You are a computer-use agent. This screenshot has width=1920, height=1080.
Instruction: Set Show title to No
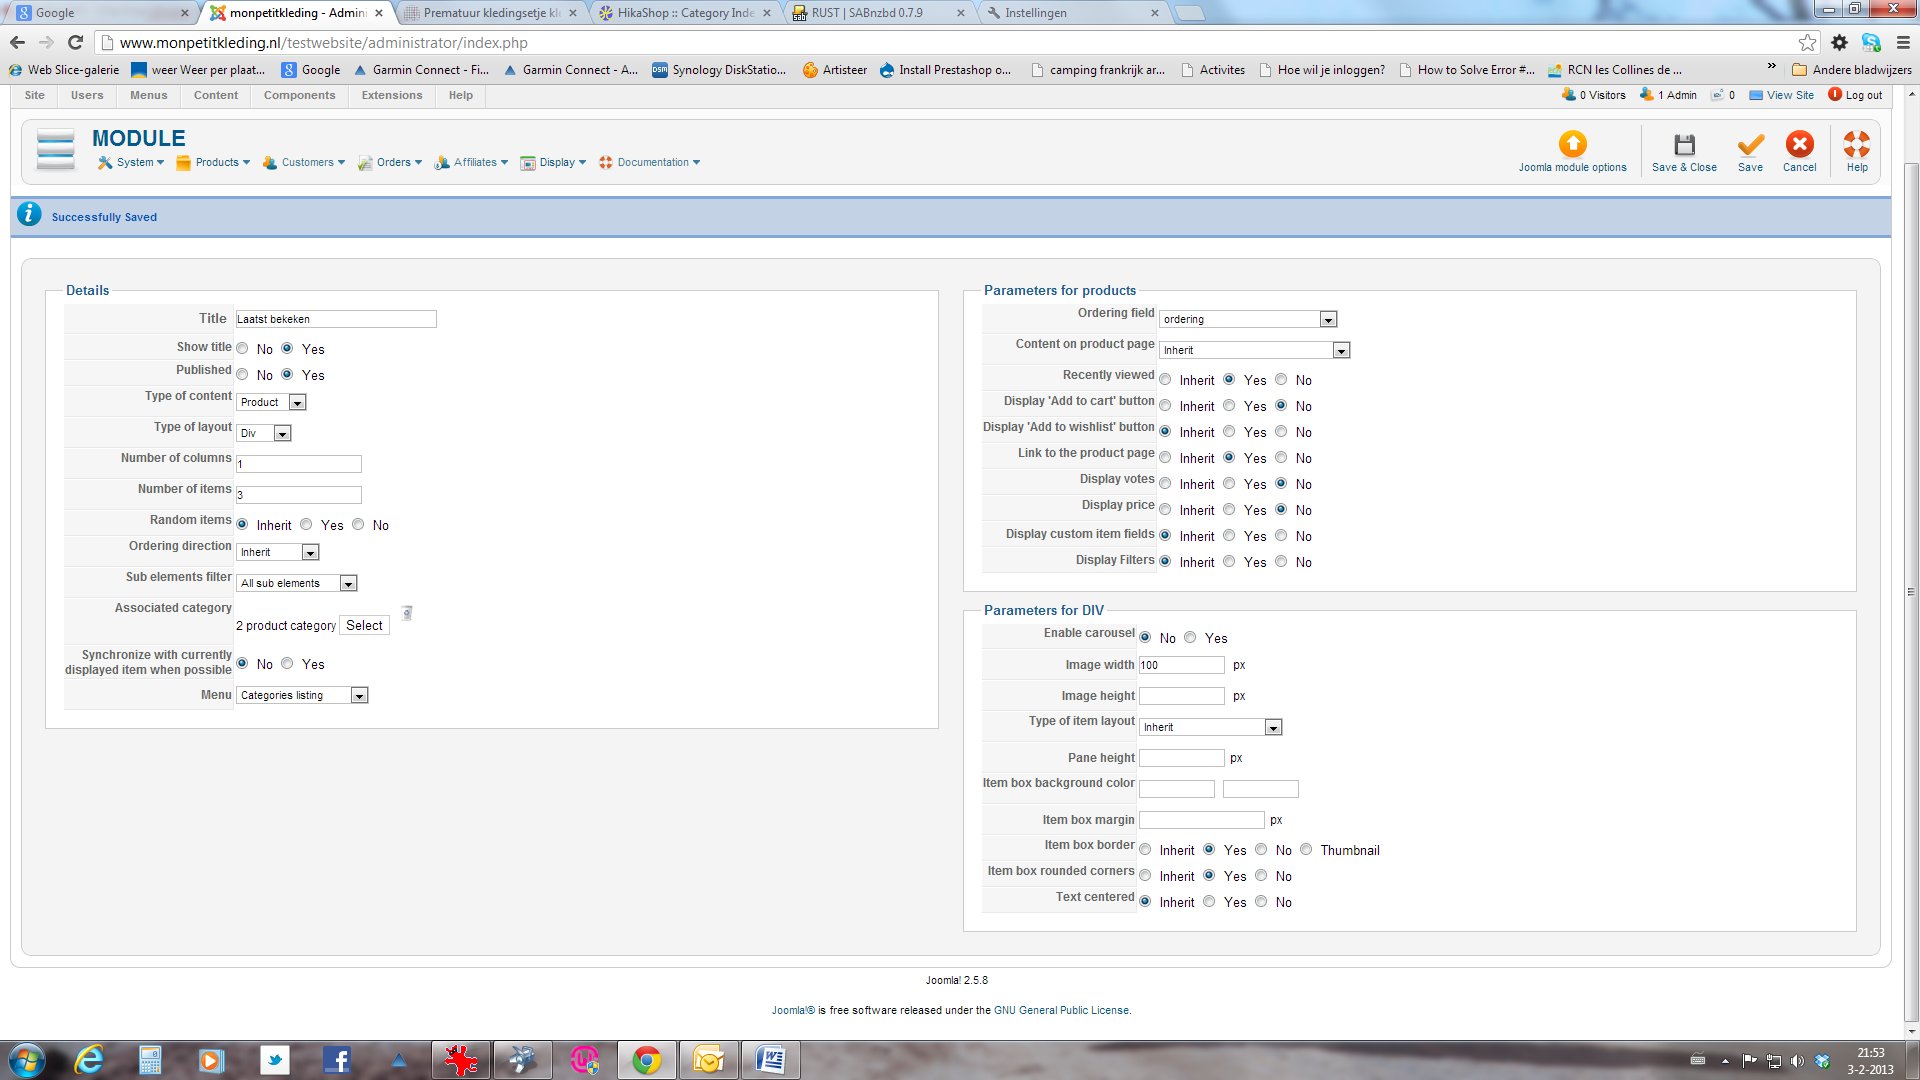pos(243,348)
